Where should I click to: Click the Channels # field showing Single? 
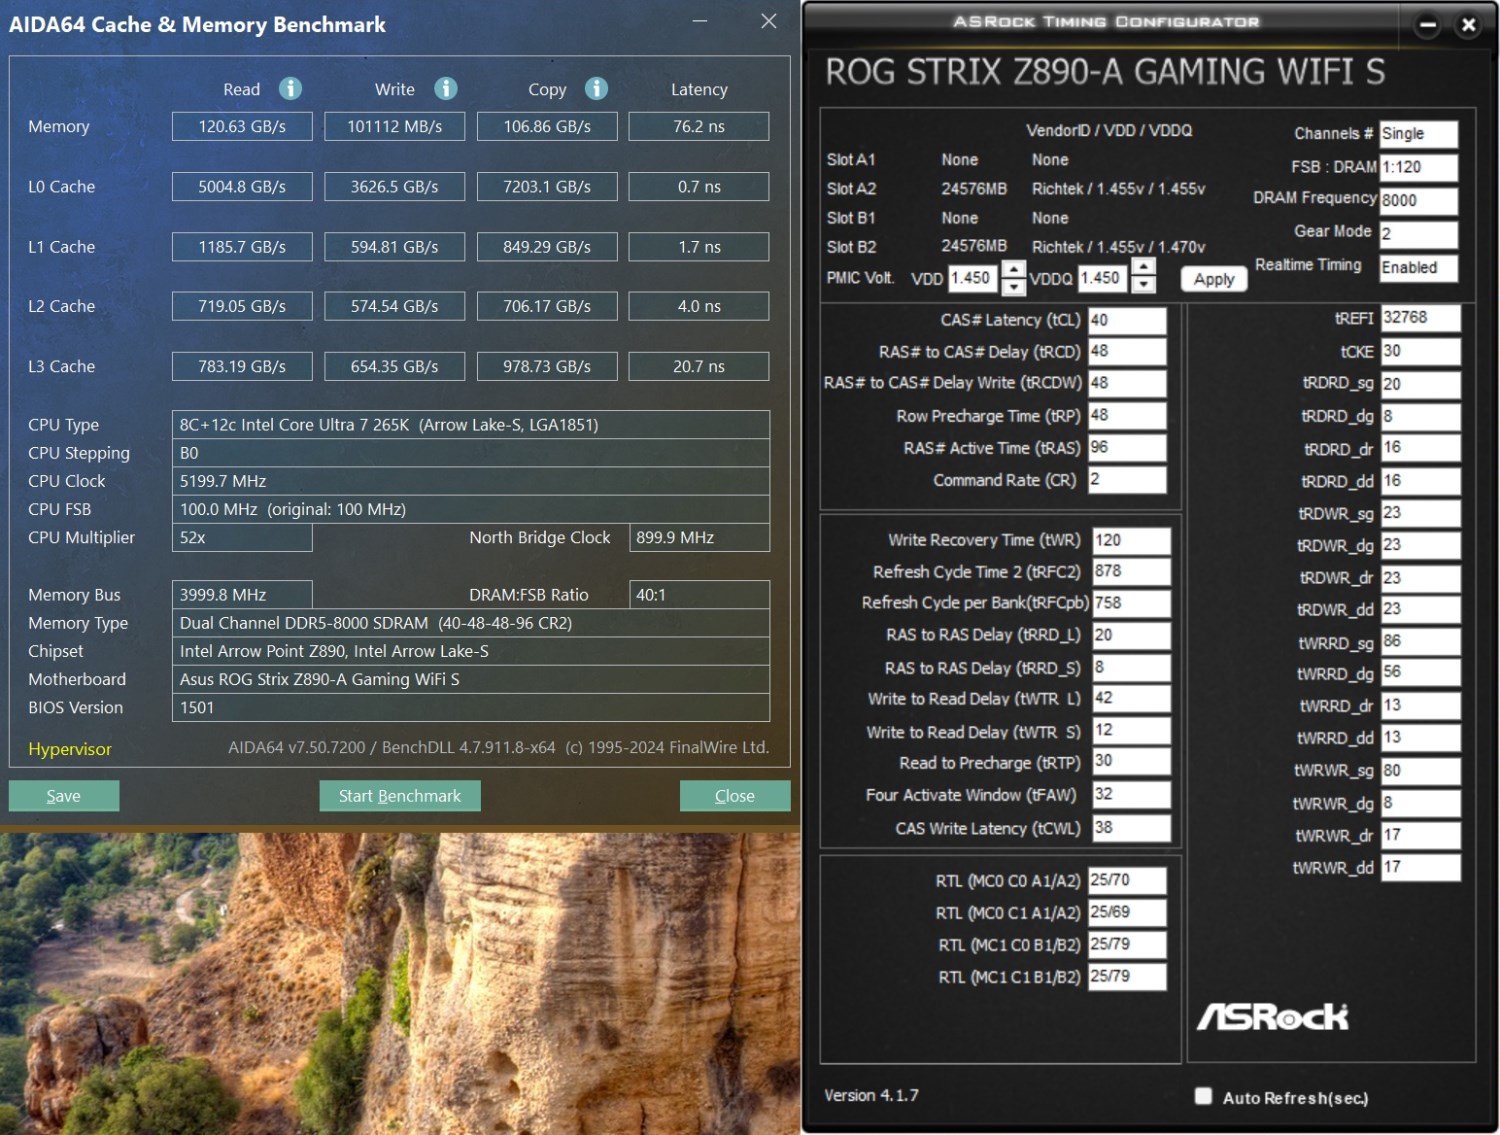pyautogui.click(x=1419, y=134)
